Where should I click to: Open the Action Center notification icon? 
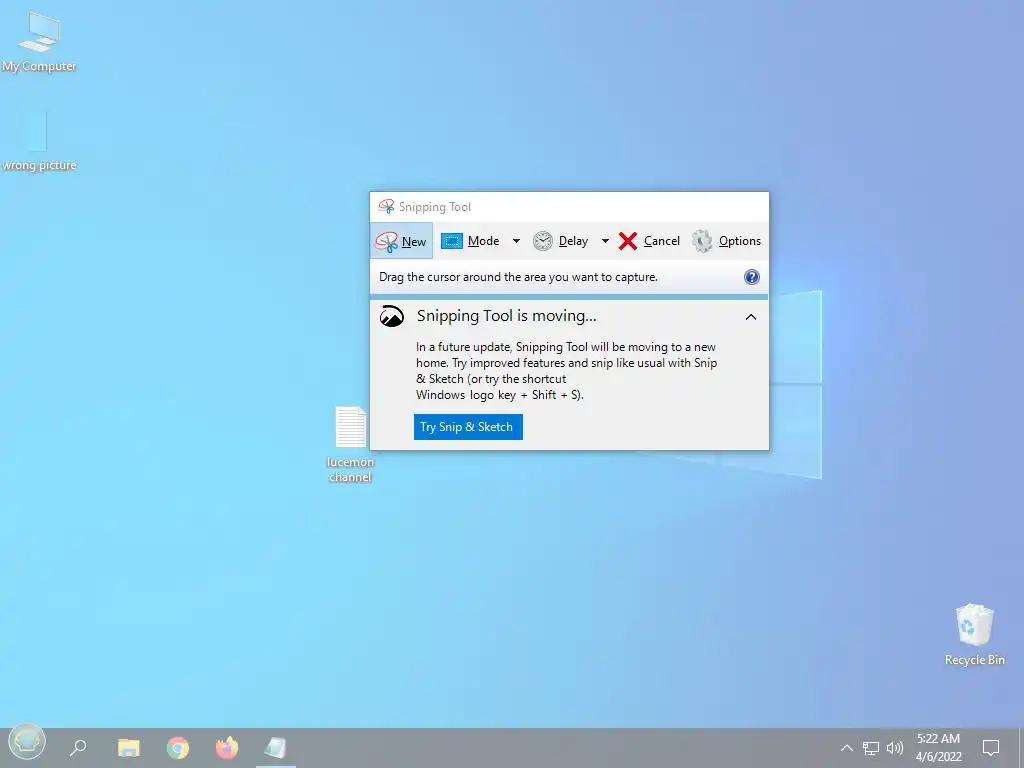[991, 748]
